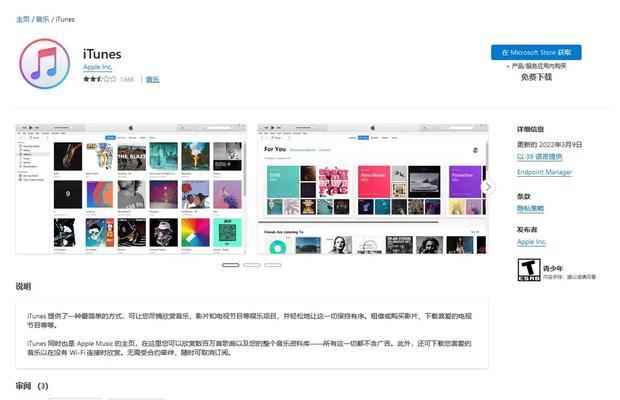
Task: Click the 发布者 label
Action: pyautogui.click(x=527, y=230)
